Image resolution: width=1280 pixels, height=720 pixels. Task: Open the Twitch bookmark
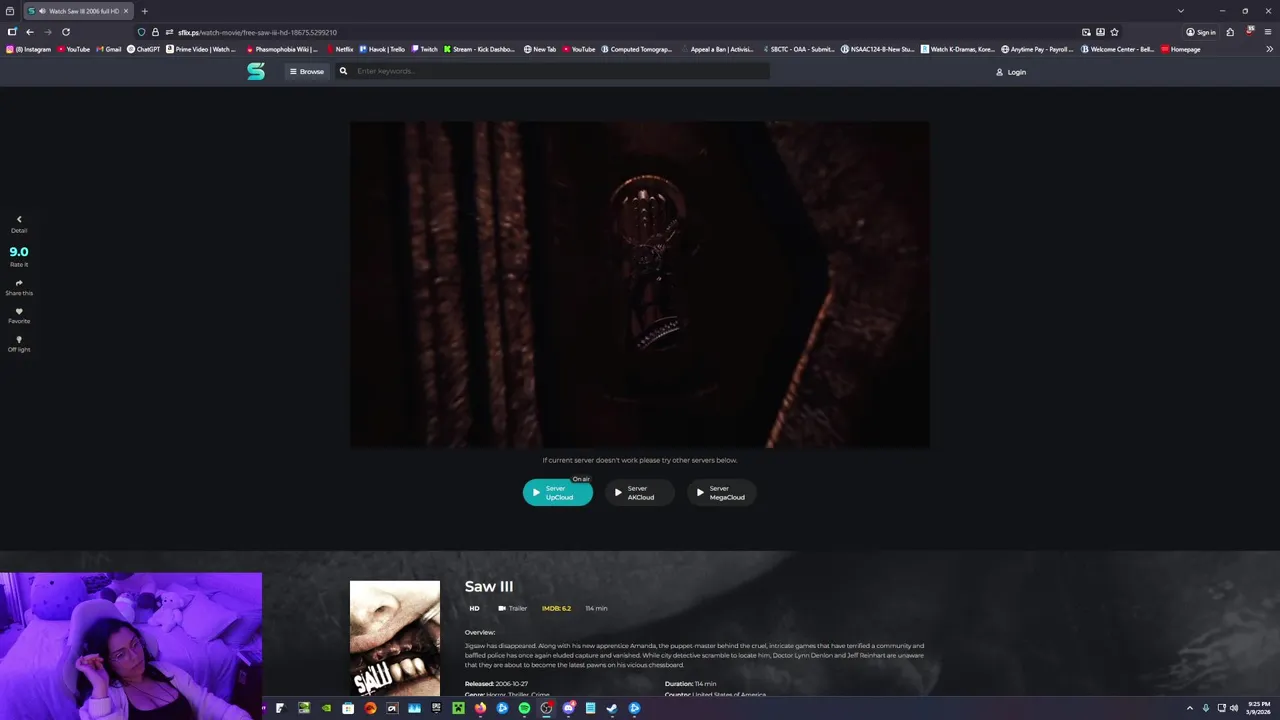tap(424, 49)
